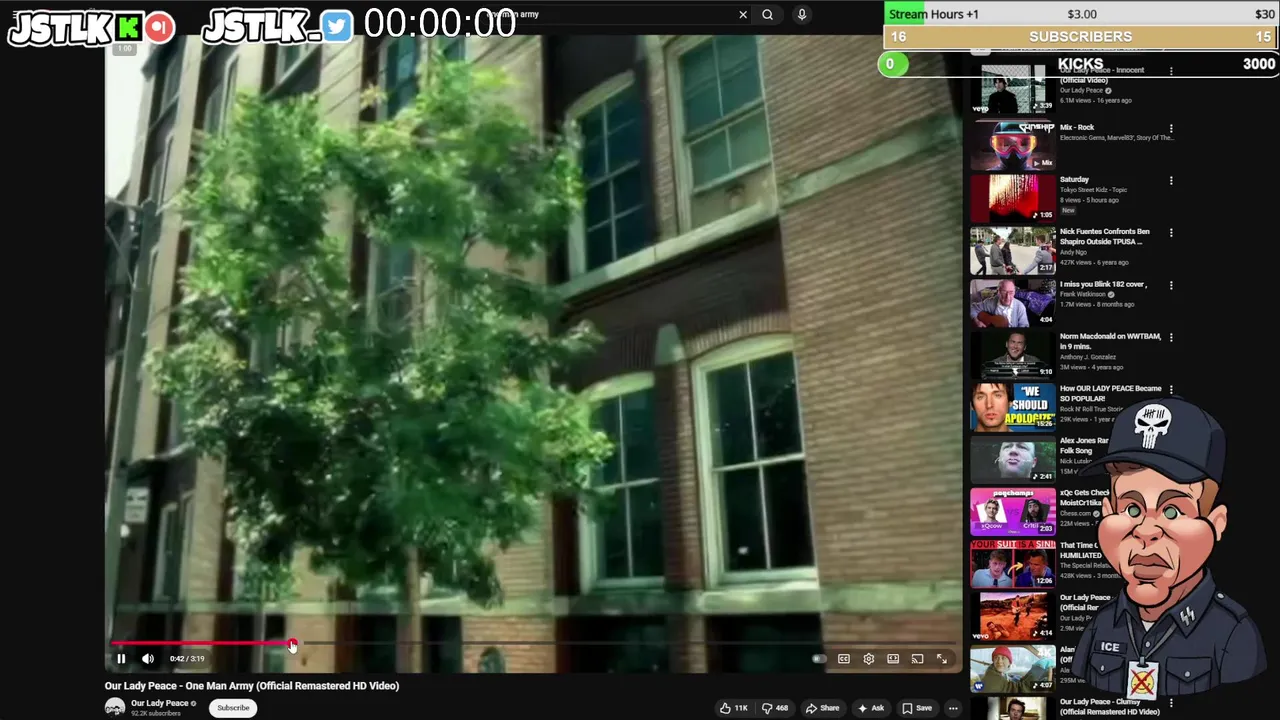The height and width of the screenshot is (720, 1280).
Task: Toggle the autoplay switch in player
Action: coord(819,659)
